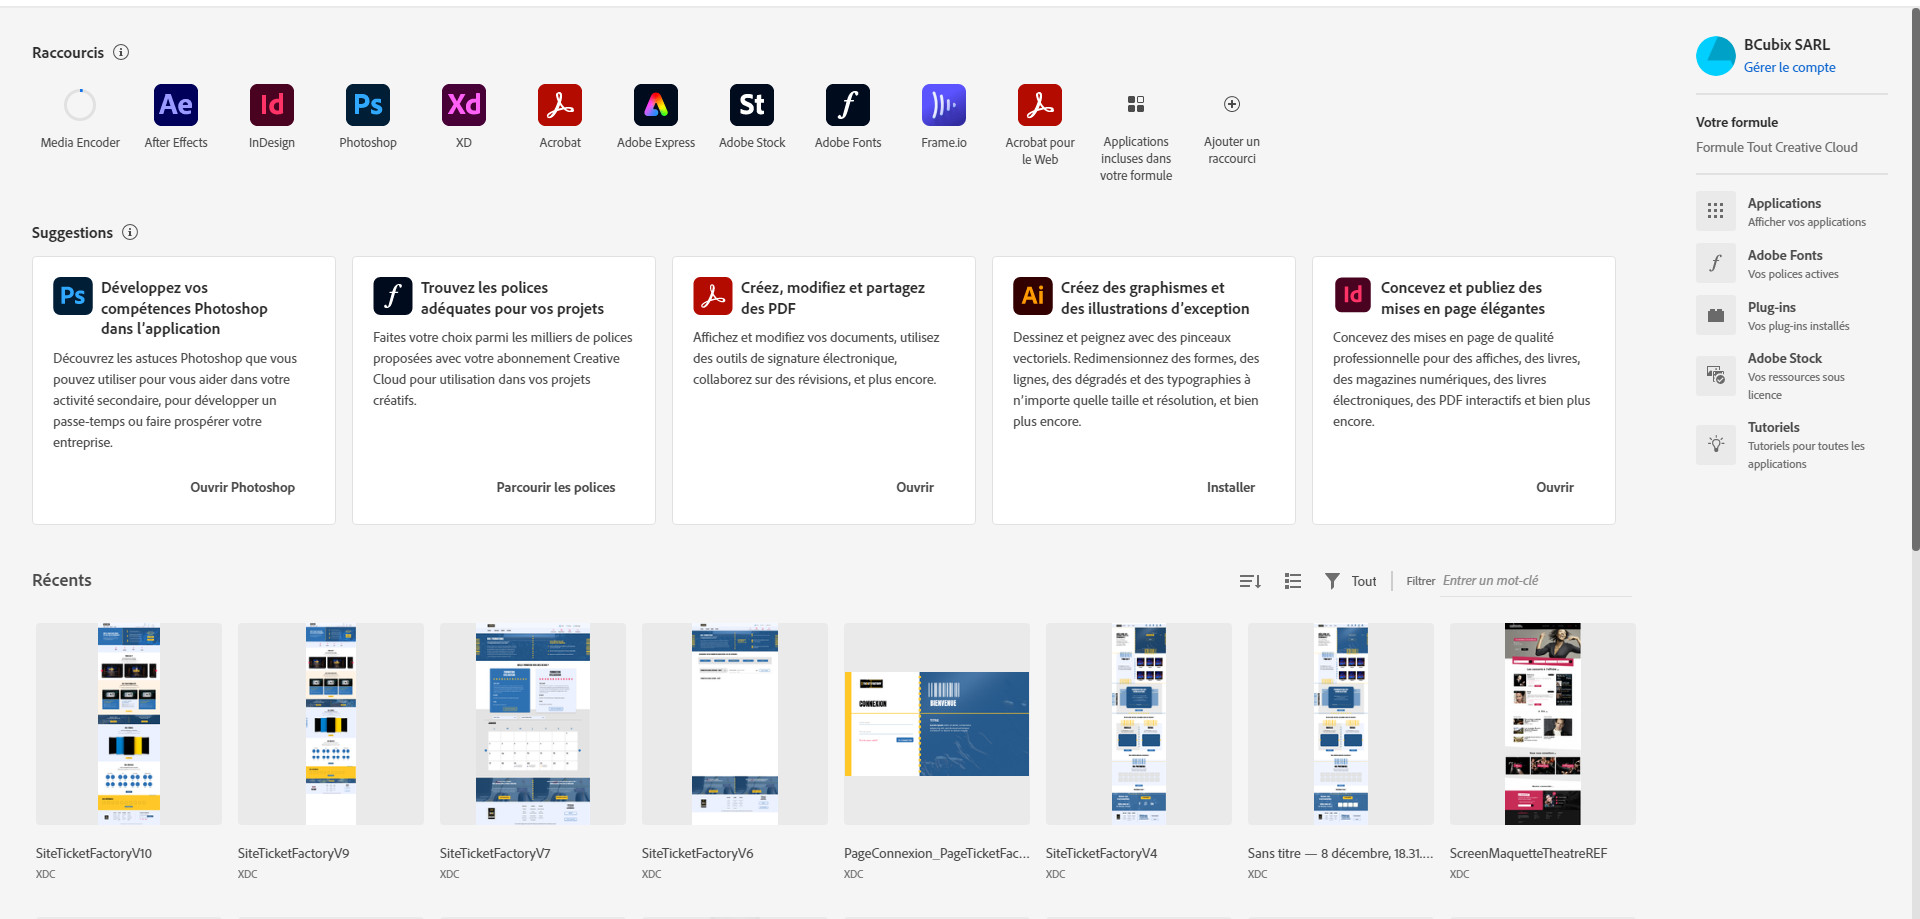Click the Récents section heading
The image size is (1920, 919).
(62, 580)
